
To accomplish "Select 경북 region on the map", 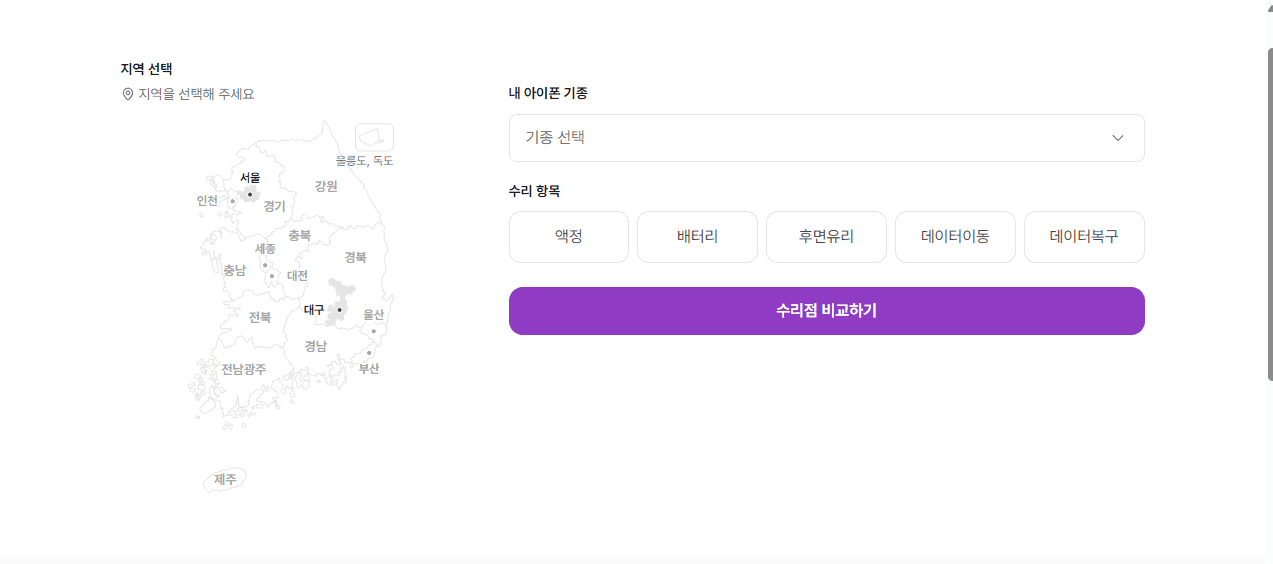I will (355, 257).
